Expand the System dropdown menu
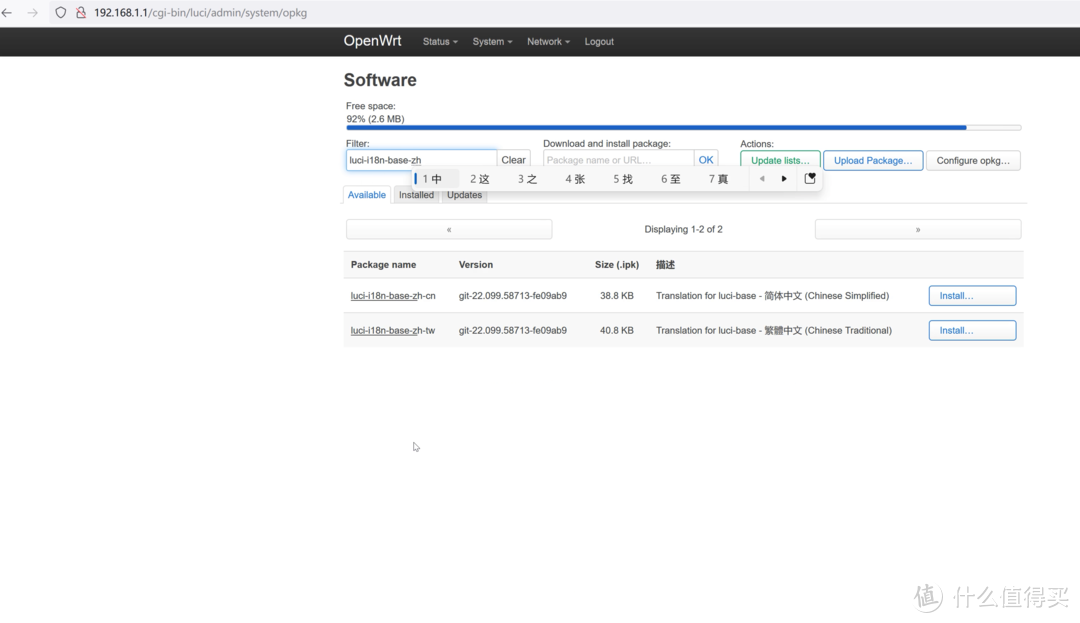The image size is (1080, 623). [492, 42]
